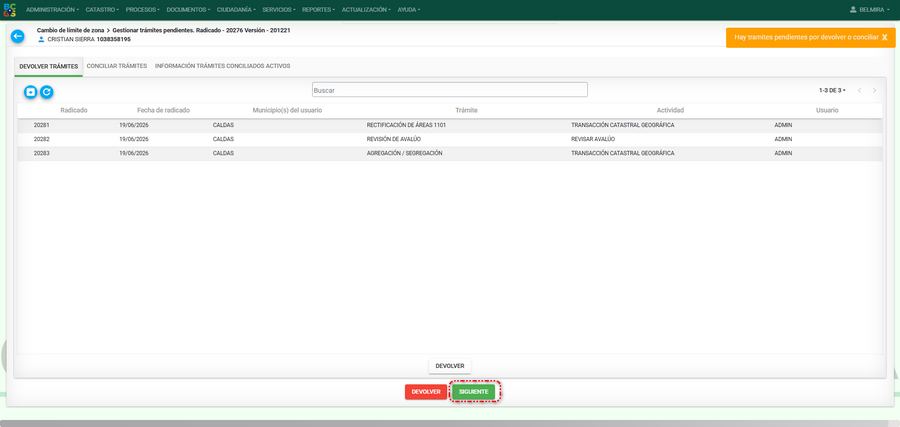Open INFORMACIÓN TRÁMITES CONCILIADOS ACTIVOS tab
The height and width of the screenshot is (427, 900).
pos(222,66)
